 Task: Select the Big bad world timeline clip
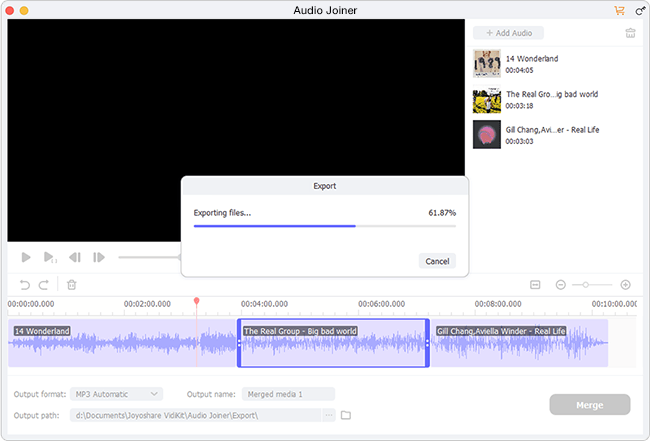[333, 343]
